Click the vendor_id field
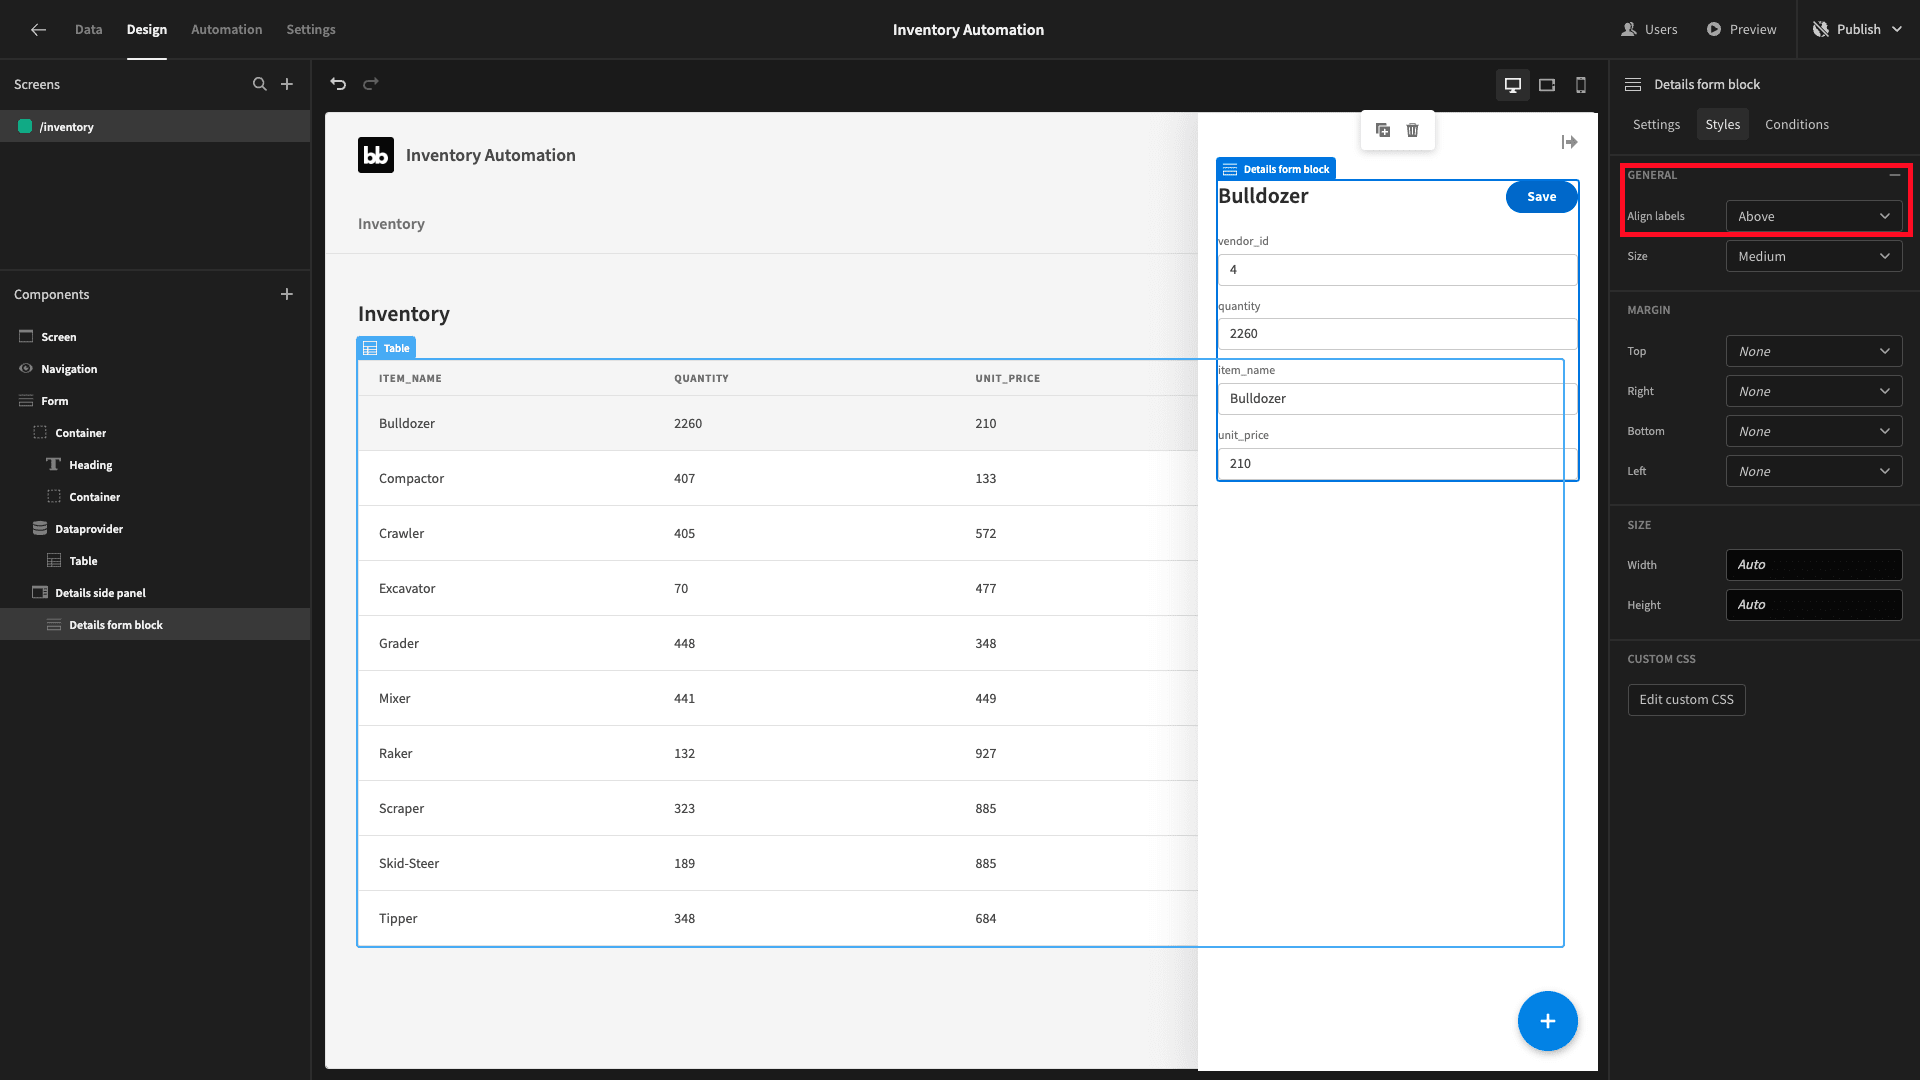 tap(1397, 270)
